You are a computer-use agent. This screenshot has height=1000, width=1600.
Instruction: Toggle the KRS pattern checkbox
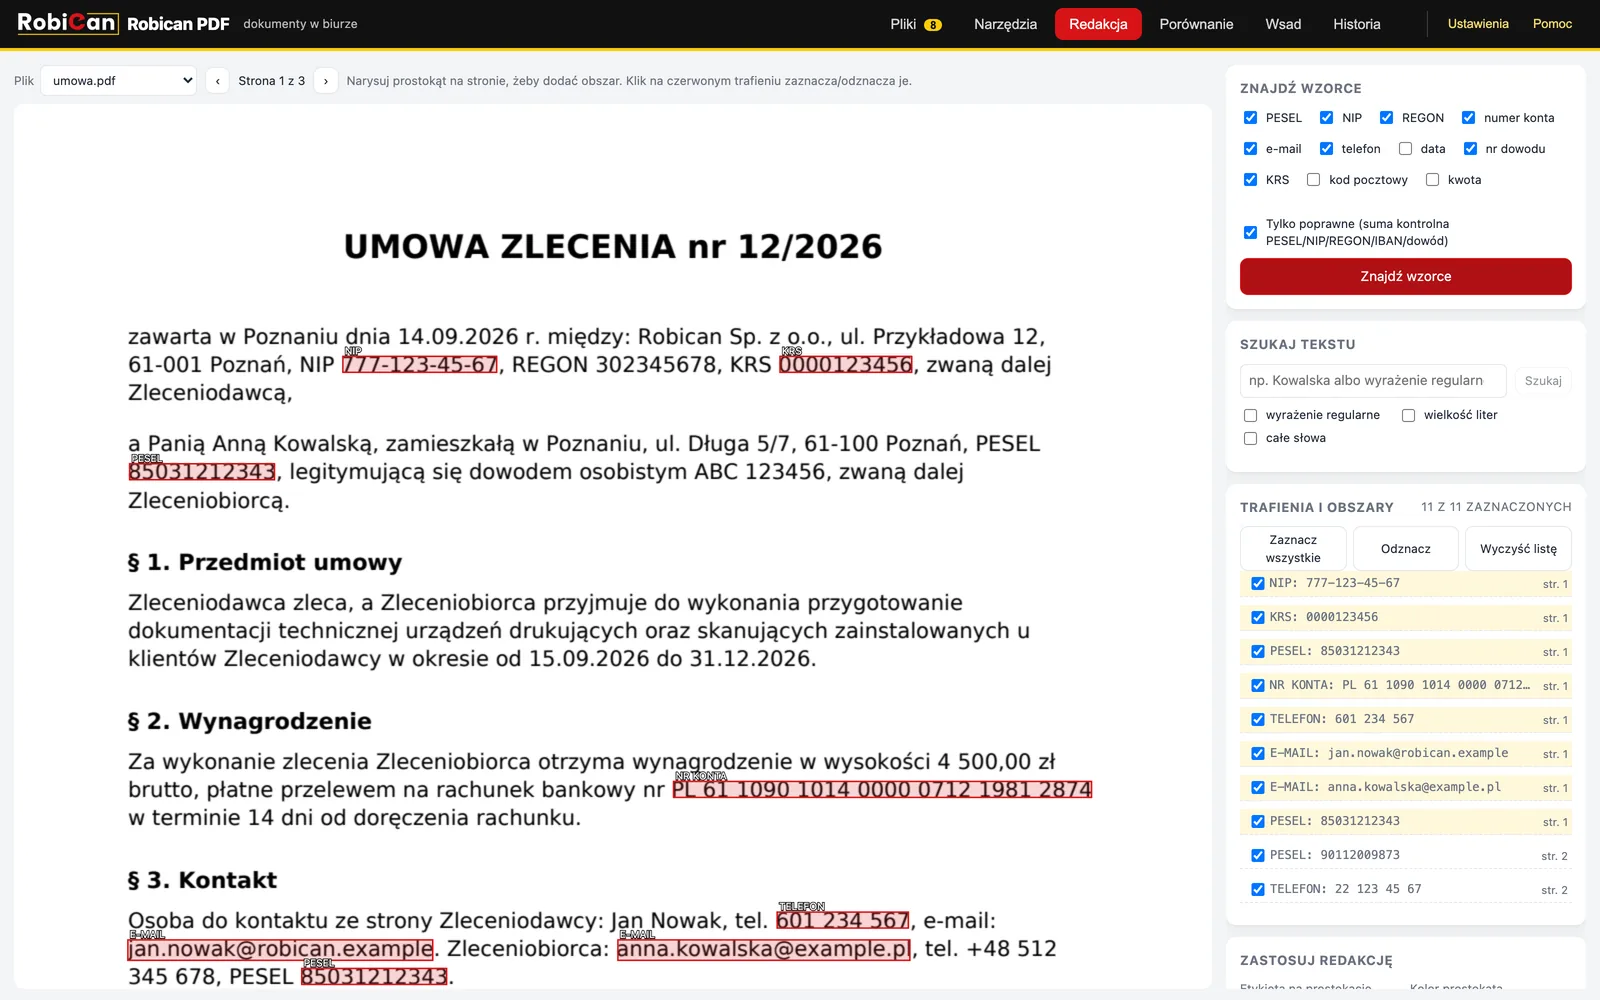(x=1250, y=180)
